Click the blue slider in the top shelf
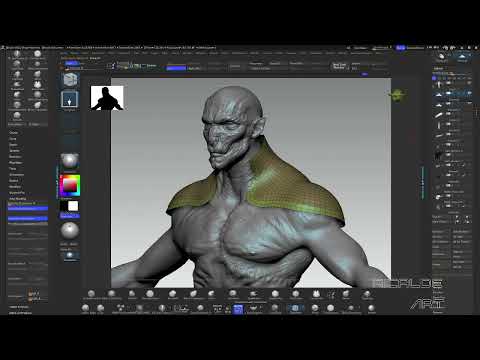Viewport: 480px width, 360px height. click(176, 68)
